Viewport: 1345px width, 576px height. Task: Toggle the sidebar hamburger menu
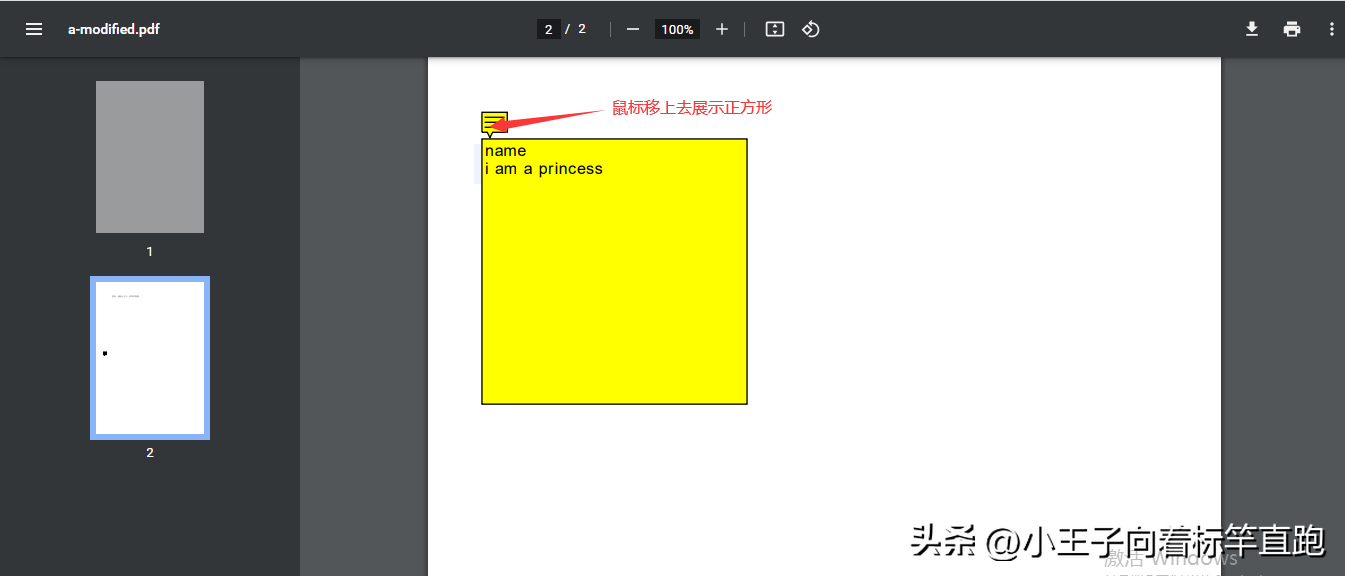coord(34,29)
